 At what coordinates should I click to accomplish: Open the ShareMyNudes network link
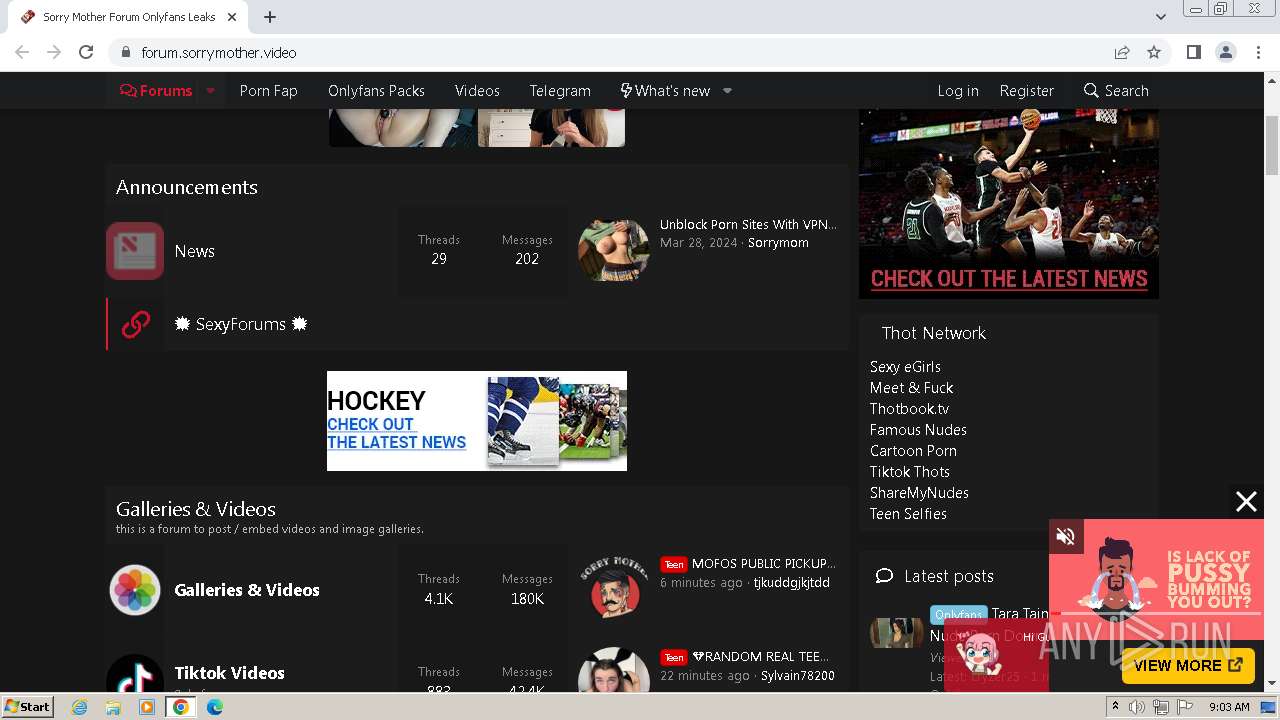coord(919,493)
